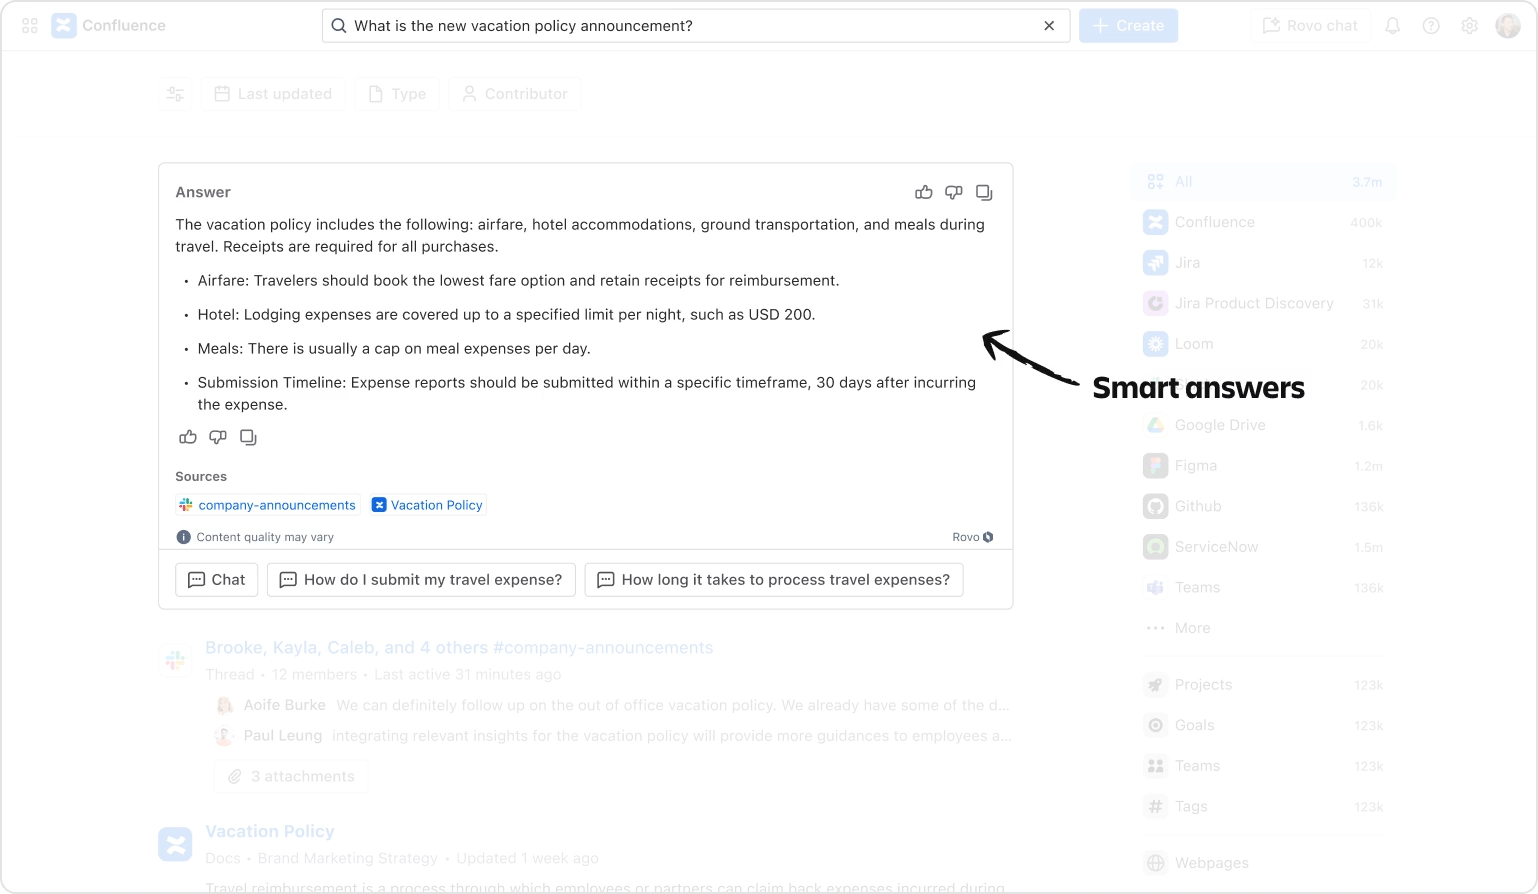Click Aoife Burke's message in the thread
Viewport: 1538px width, 894px height.
612,705
